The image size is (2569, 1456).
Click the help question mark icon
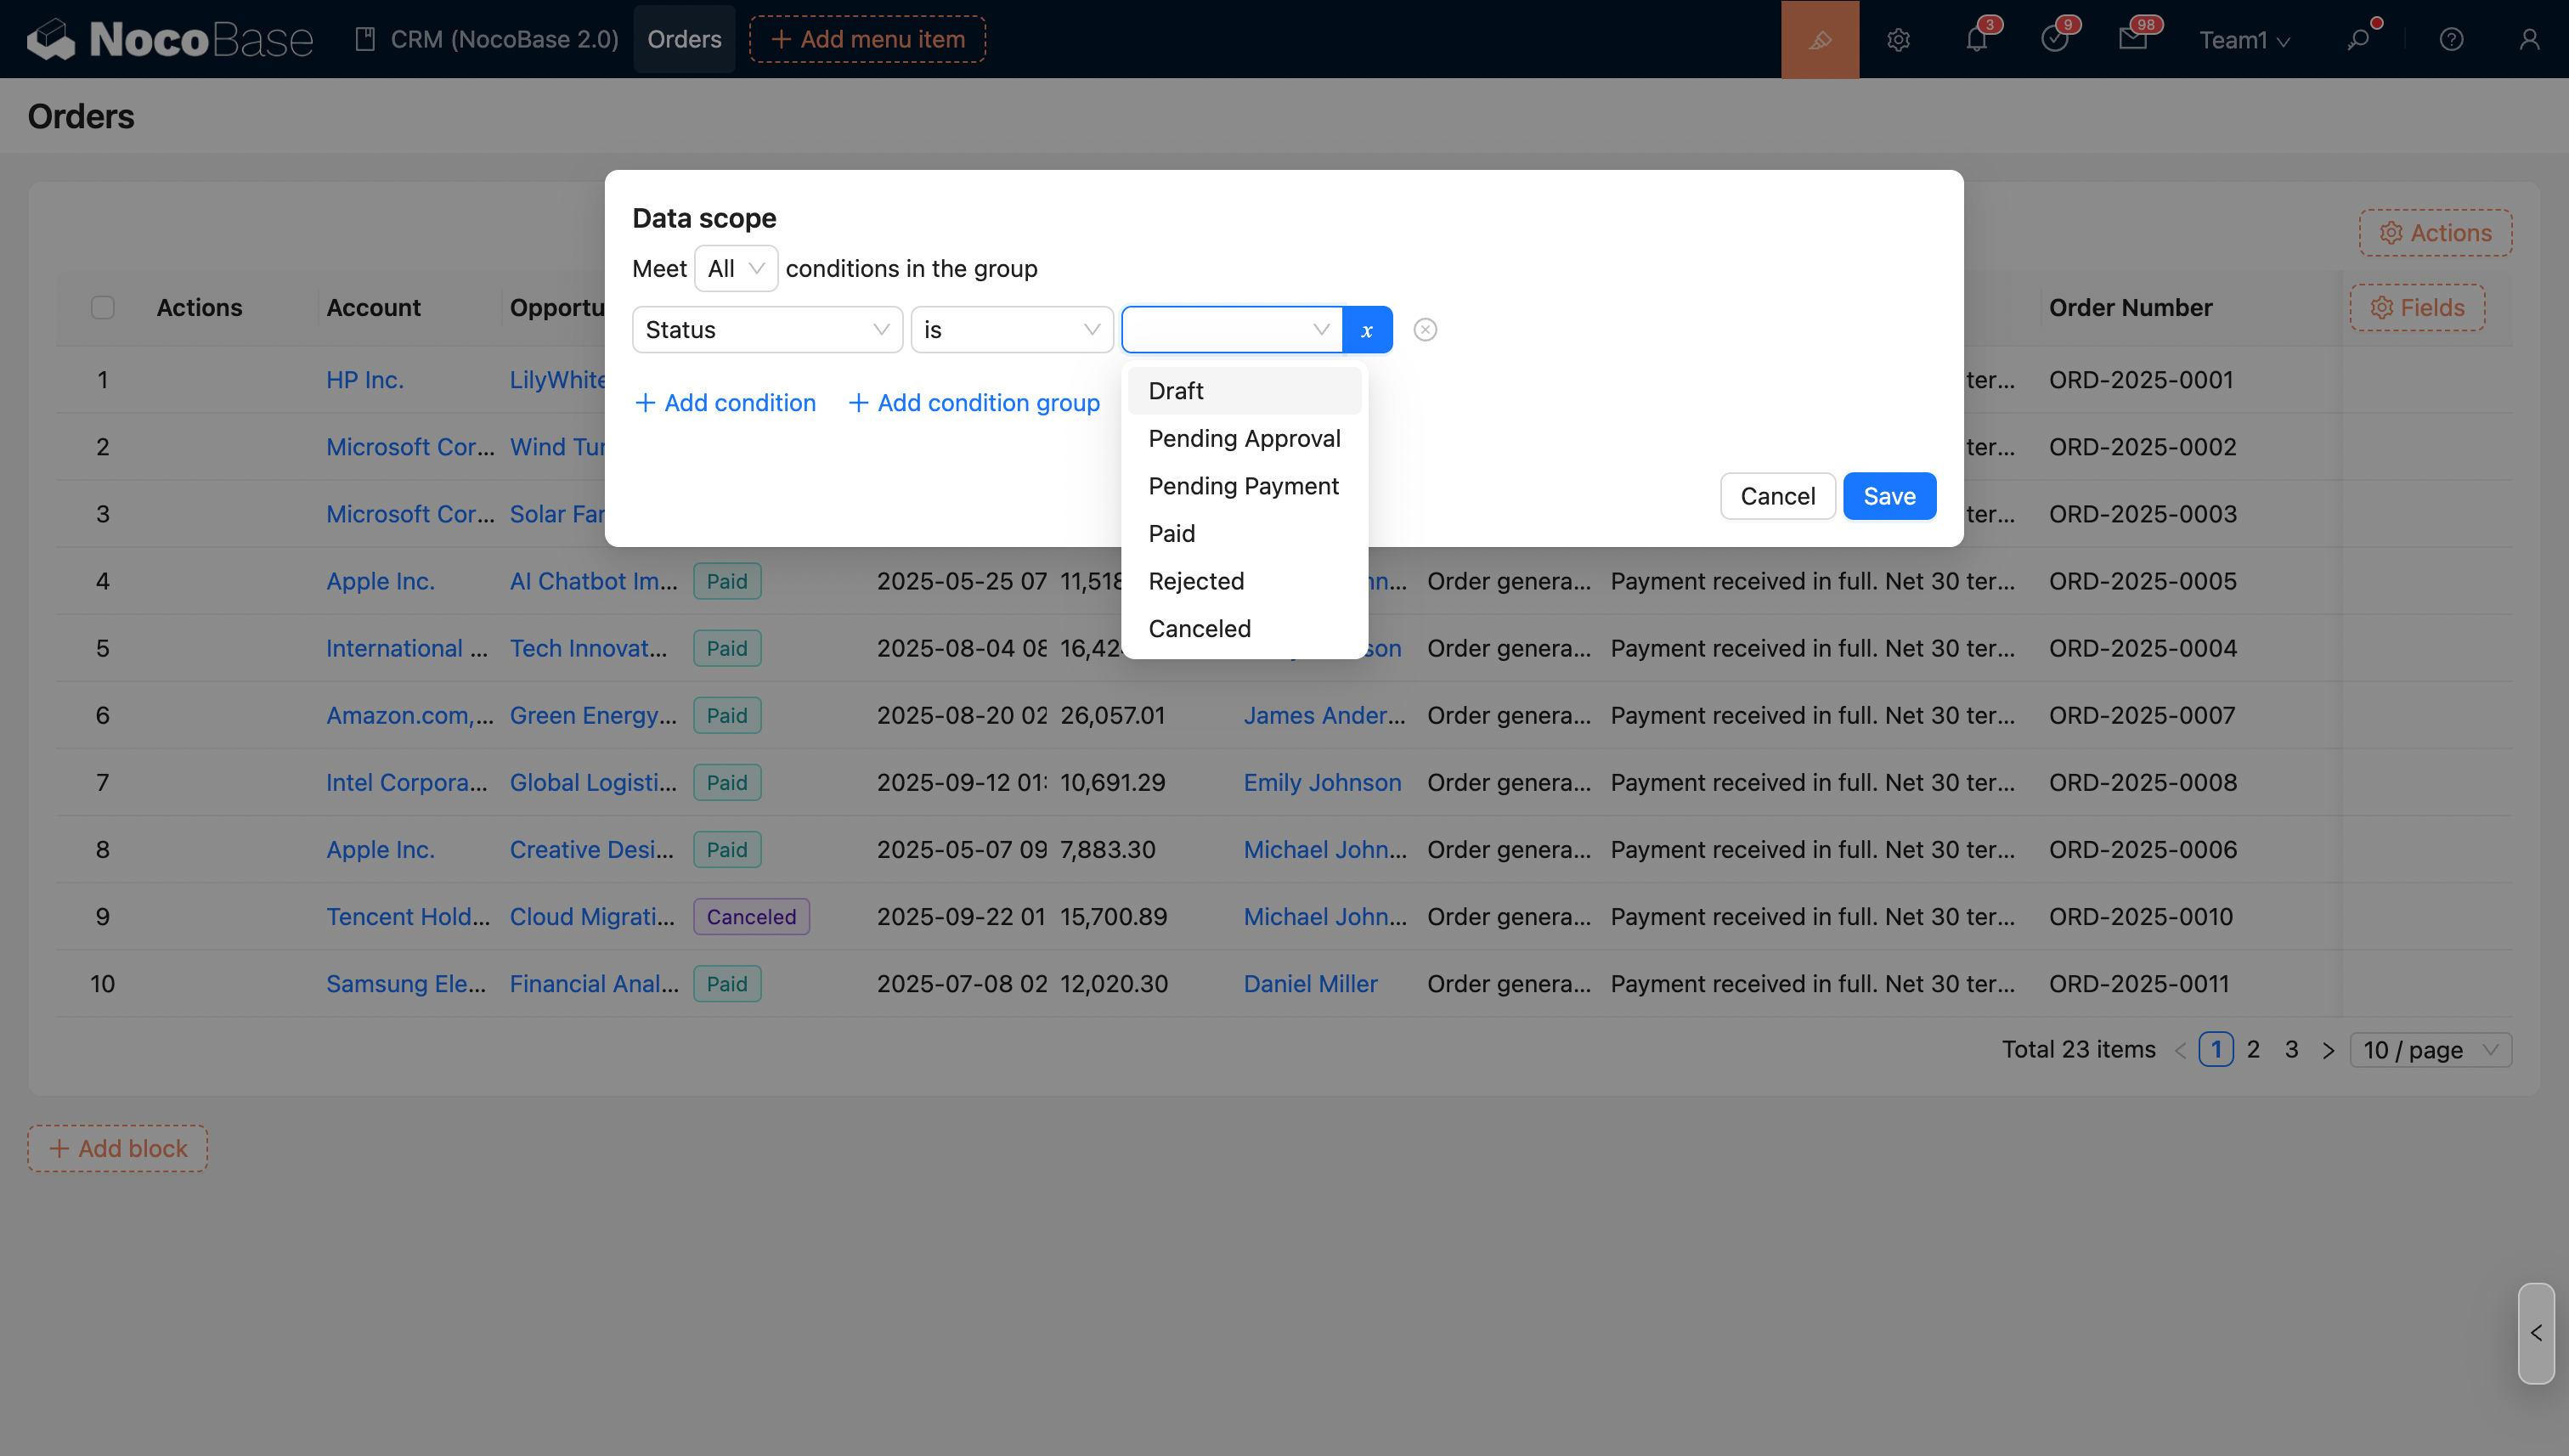pyautogui.click(x=2451, y=39)
